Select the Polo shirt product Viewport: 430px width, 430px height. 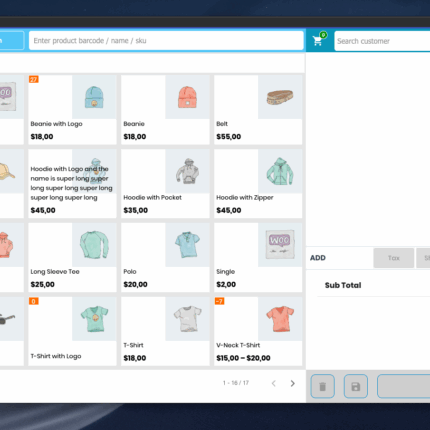(x=165, y=258)
